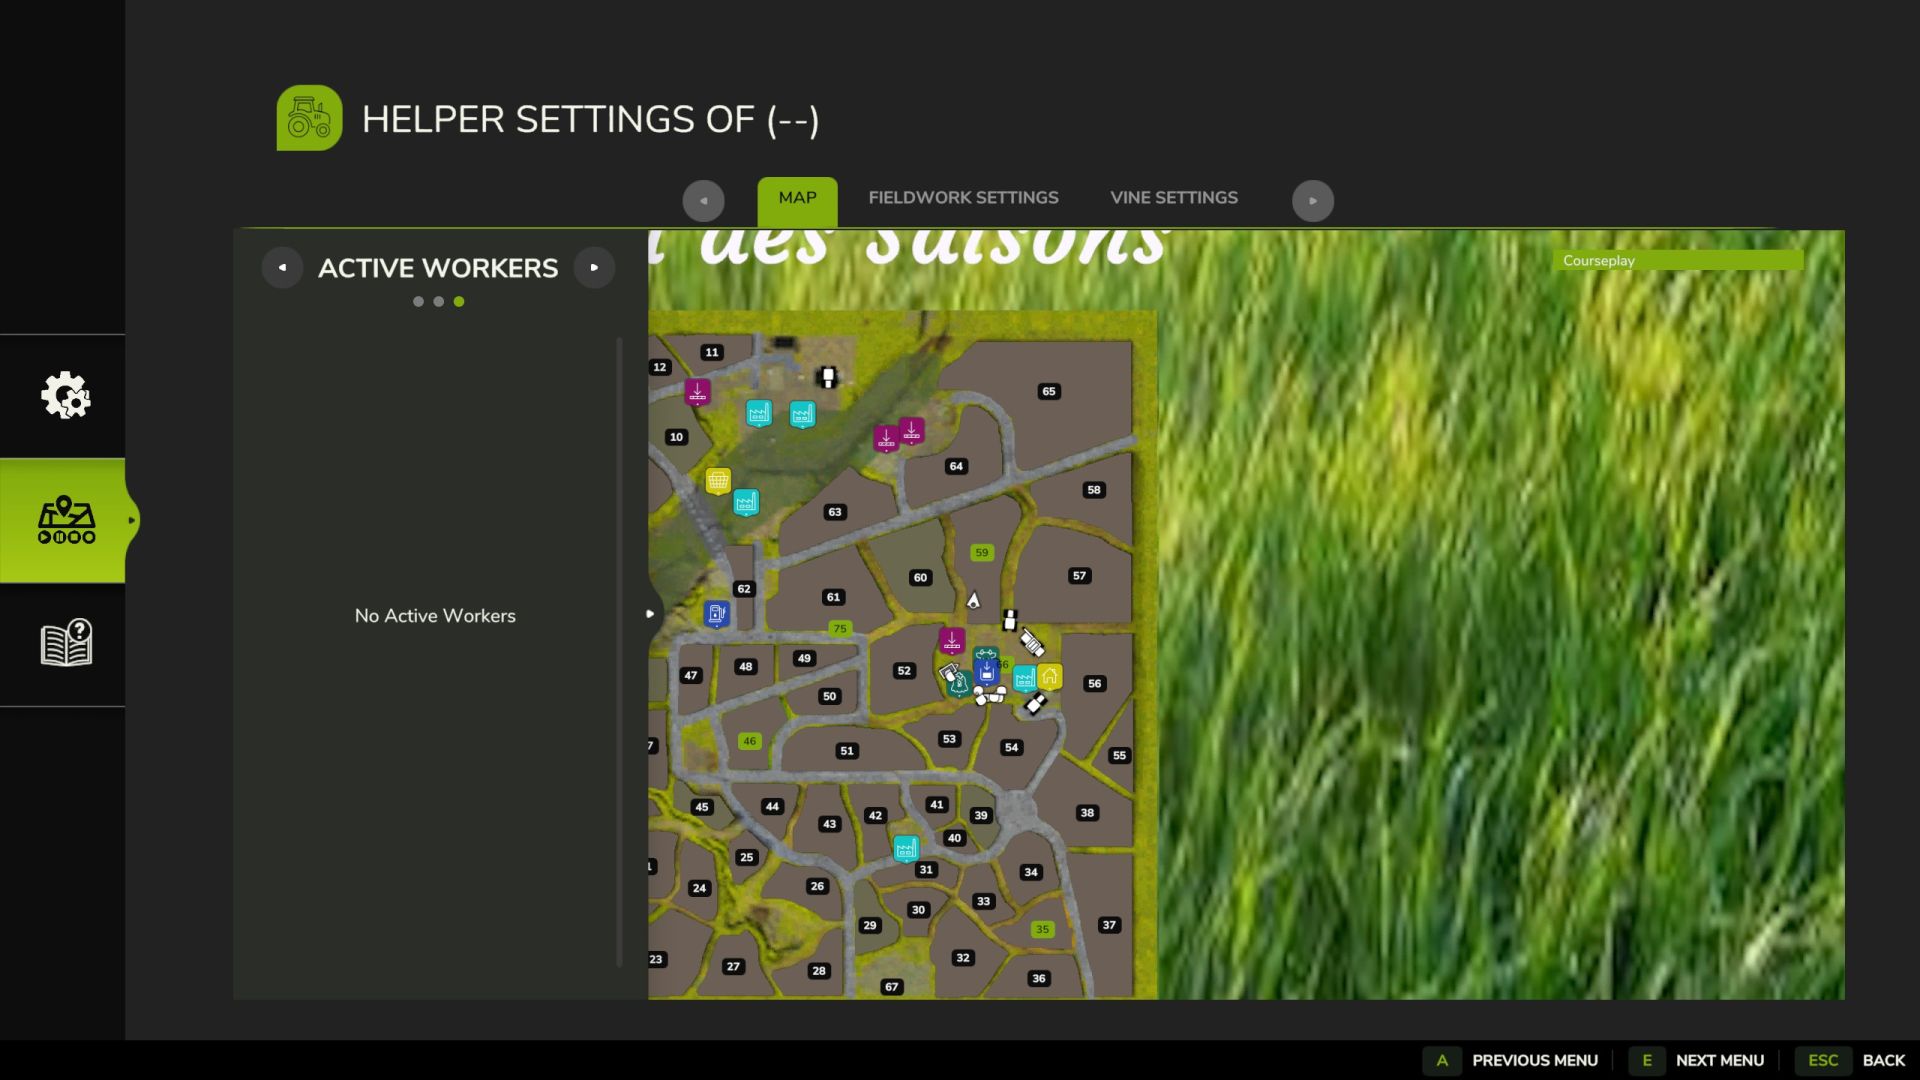
Task: Click the vehicle marker near field 11
Action: point(827,377)
